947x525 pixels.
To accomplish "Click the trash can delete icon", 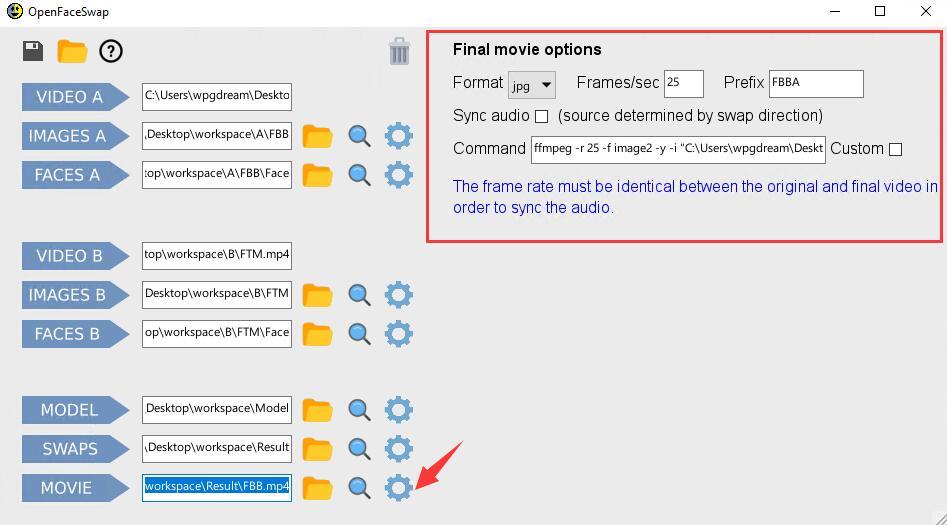I will pyautogui.click(x=399, y=51).
